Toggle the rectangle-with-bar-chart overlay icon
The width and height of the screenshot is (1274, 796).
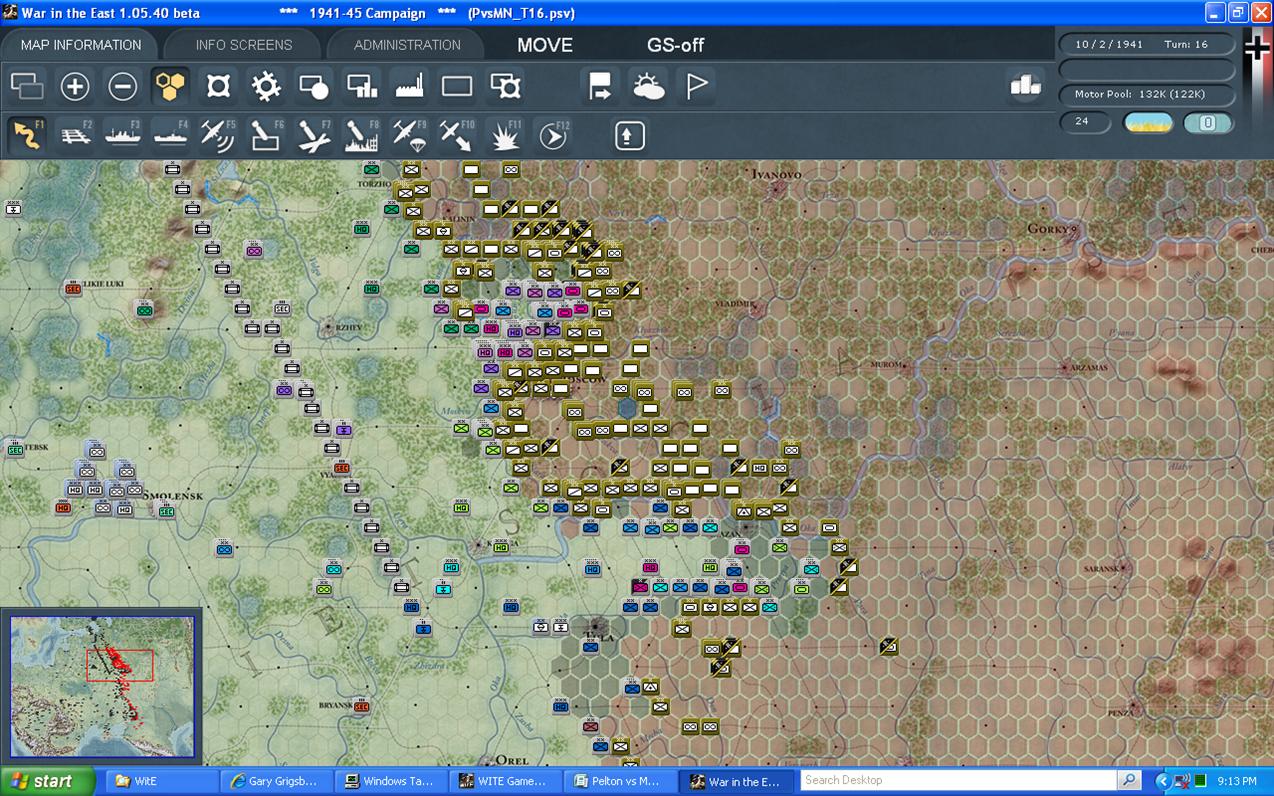tap(361, 86)
